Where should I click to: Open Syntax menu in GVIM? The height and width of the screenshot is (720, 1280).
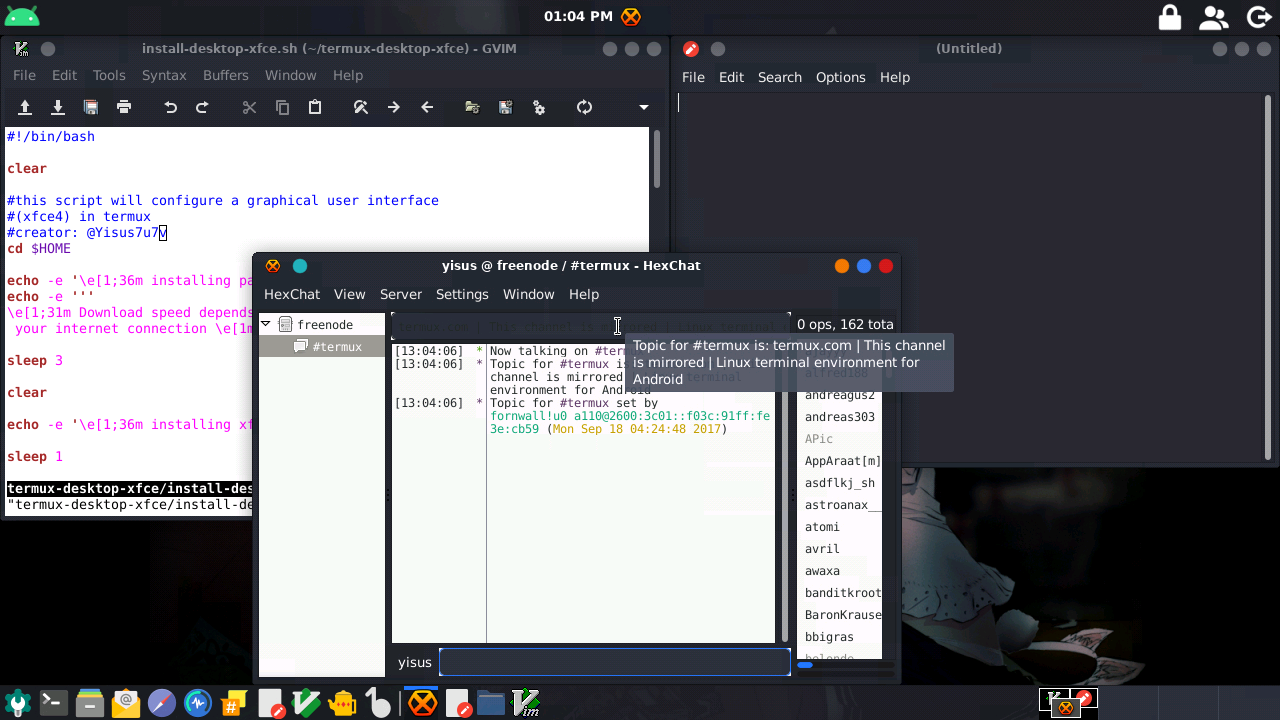tap(164, 75)
